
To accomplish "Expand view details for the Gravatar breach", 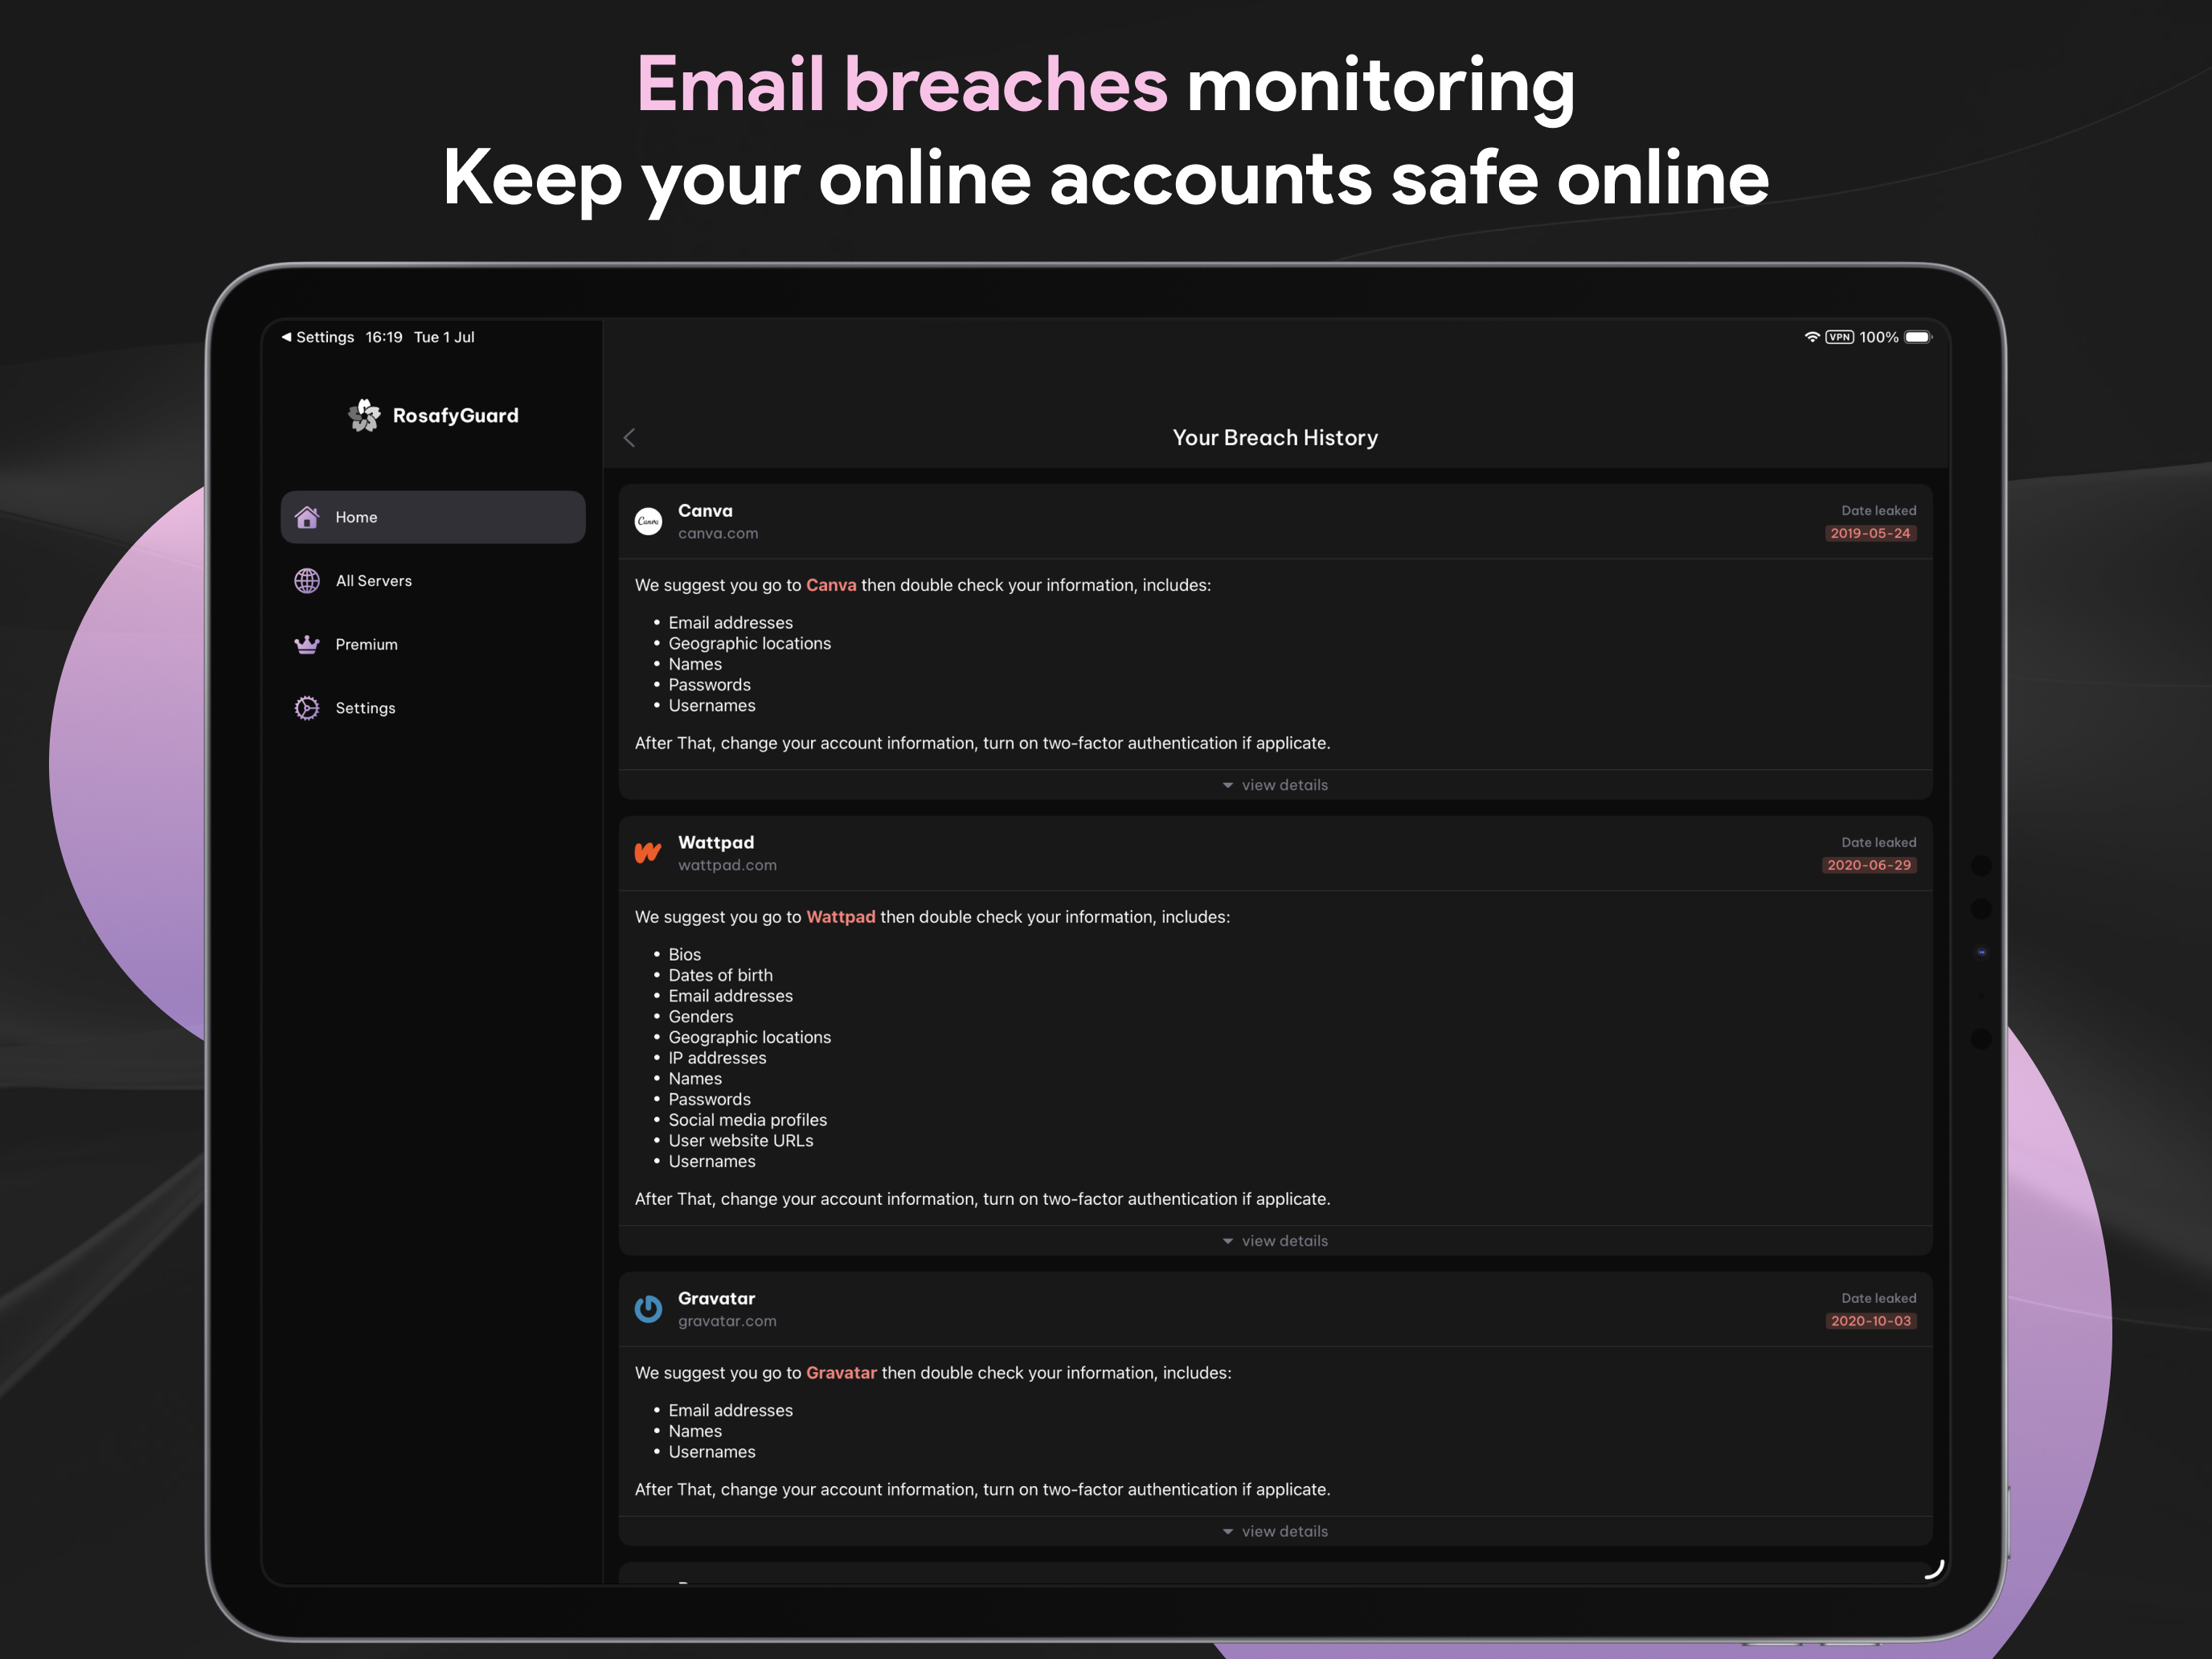I will (x=1275, y=1531).
